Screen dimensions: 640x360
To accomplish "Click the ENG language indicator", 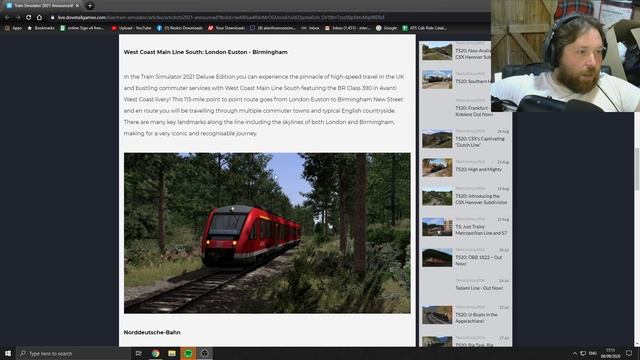I will pyautogui.click(x=593, y=353).
